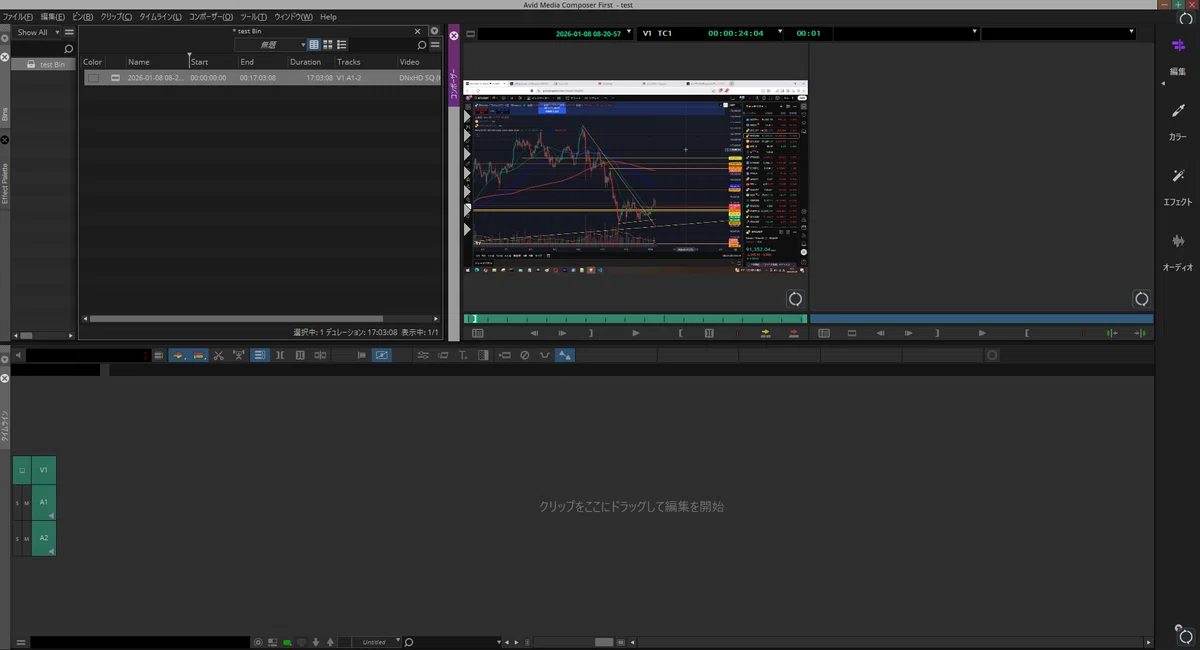The image size is (1200, 650).
Task: Open the クリップ menu
Action: click(x=116, y=17)
